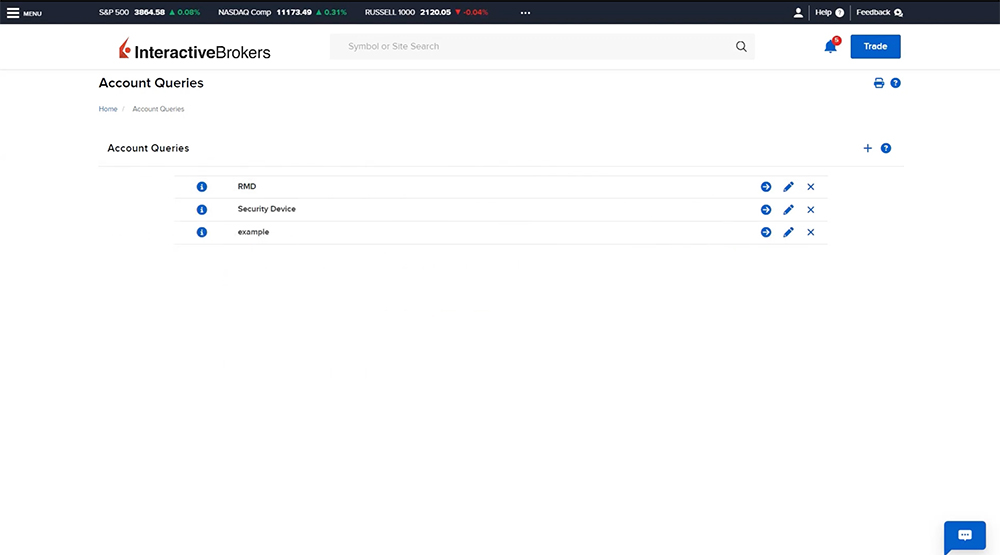
Task: Click the Feedback link
Action: click(879, 13)
